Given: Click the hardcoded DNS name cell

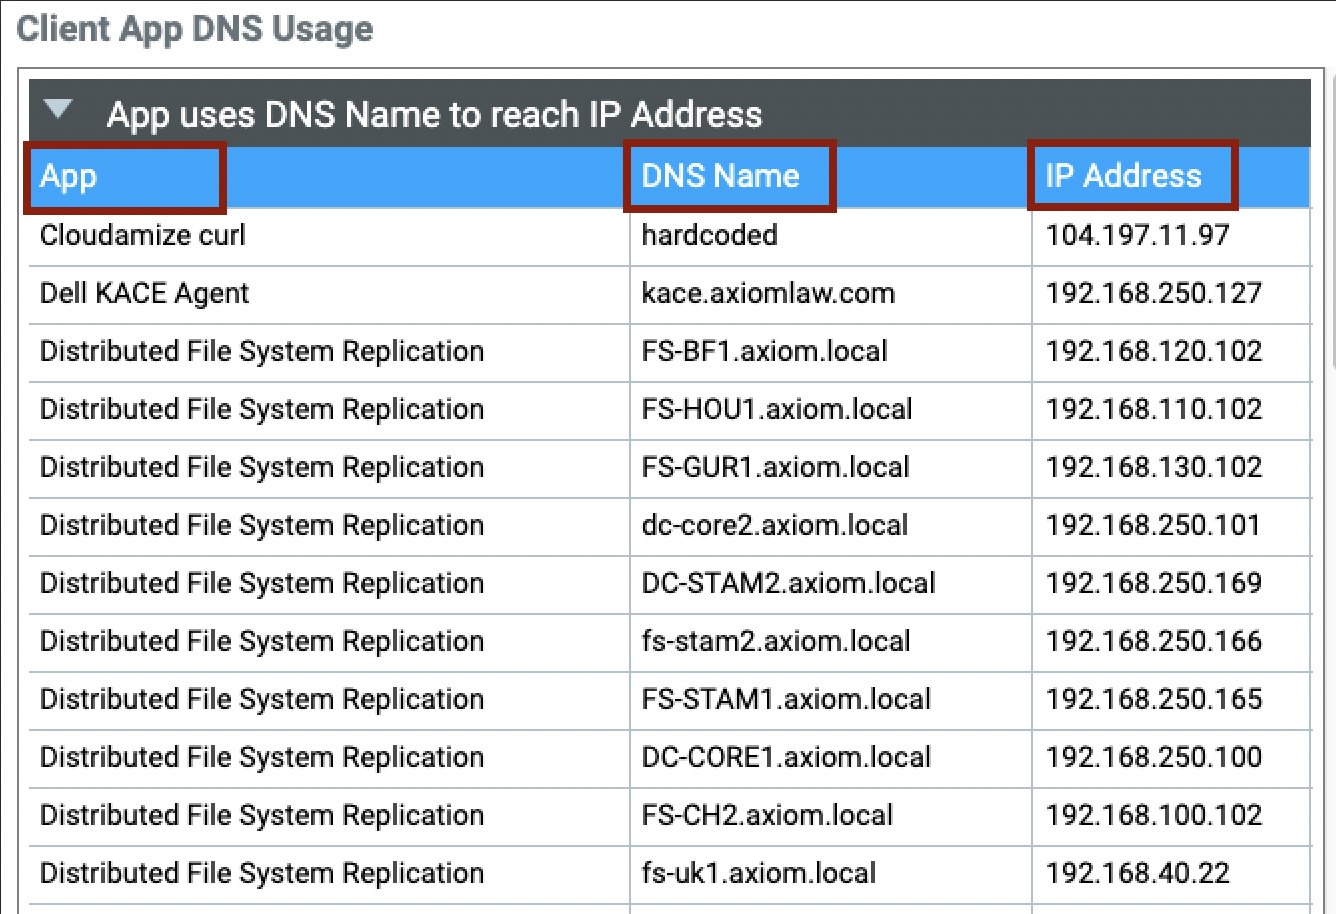Looking at the screenshot, I should tap(709, 236).
